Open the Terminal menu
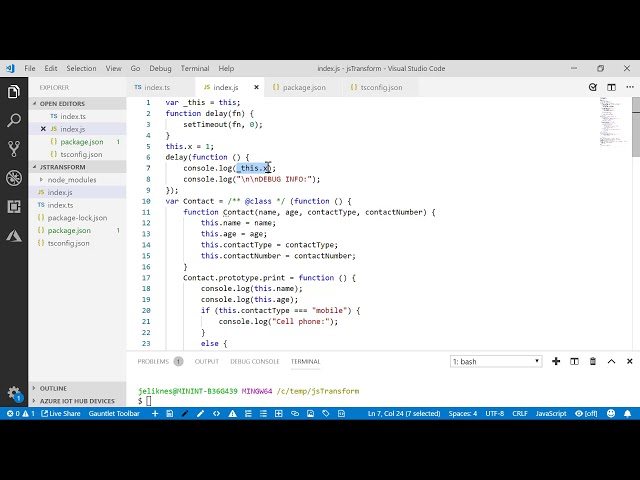Image resolution: width=640 pixels, height=480 pixels. 195,68
